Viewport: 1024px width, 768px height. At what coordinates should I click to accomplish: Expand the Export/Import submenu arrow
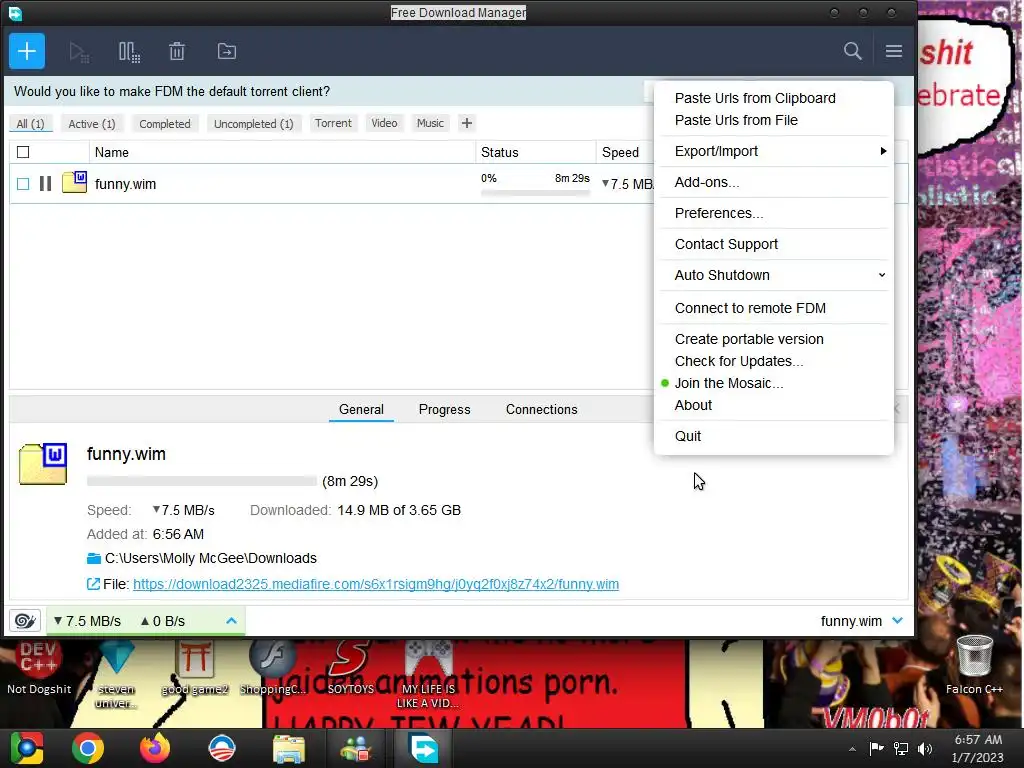click(x=883, y=151)
